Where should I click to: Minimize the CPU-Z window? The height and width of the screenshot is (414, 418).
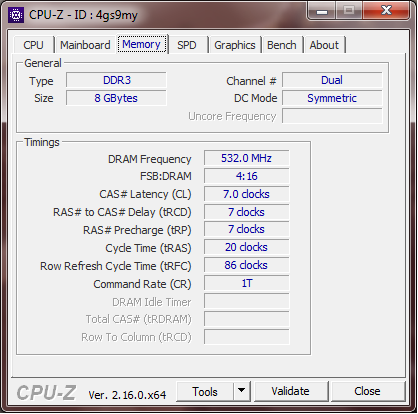(321, 11)
